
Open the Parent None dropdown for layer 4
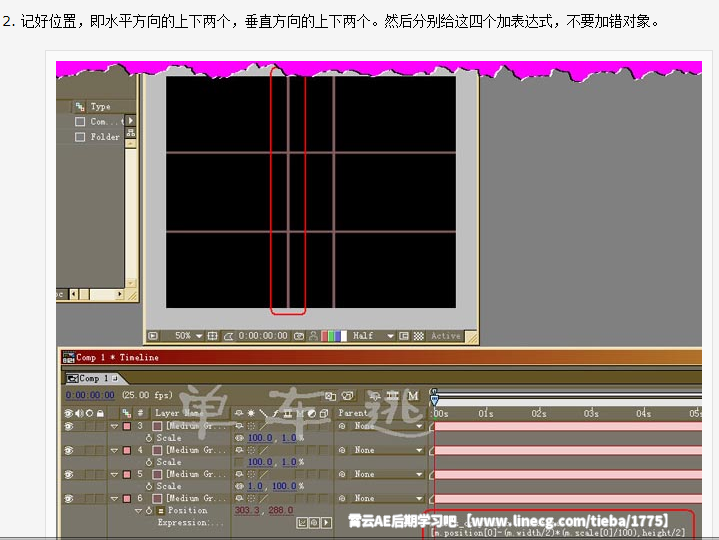pyautogui.click(x=388, y=450)
